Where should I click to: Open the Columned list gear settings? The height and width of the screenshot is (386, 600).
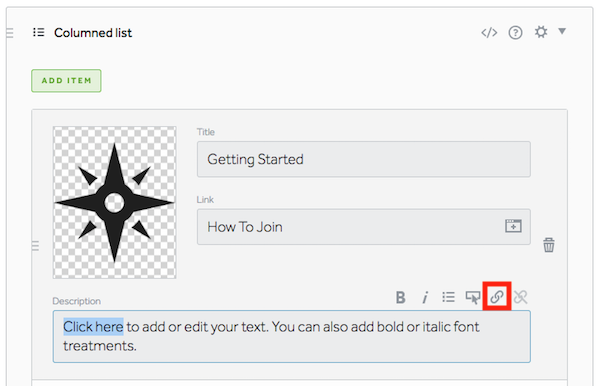pyautogui.click(x=541, y=32)
